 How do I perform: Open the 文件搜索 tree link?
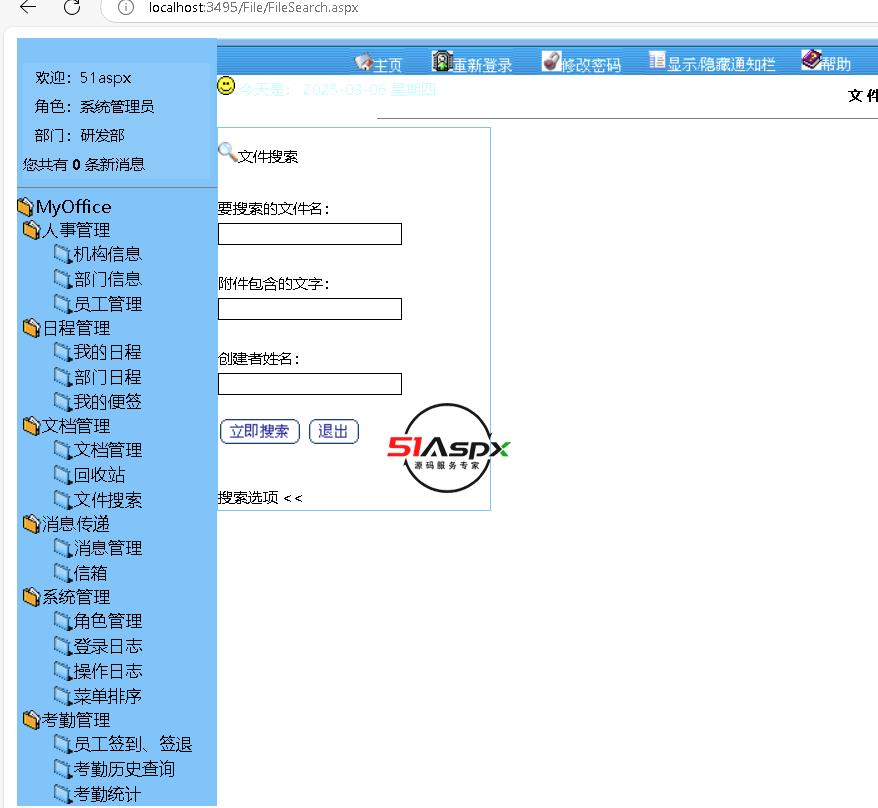pyautogui.click(x=108, y=500)
